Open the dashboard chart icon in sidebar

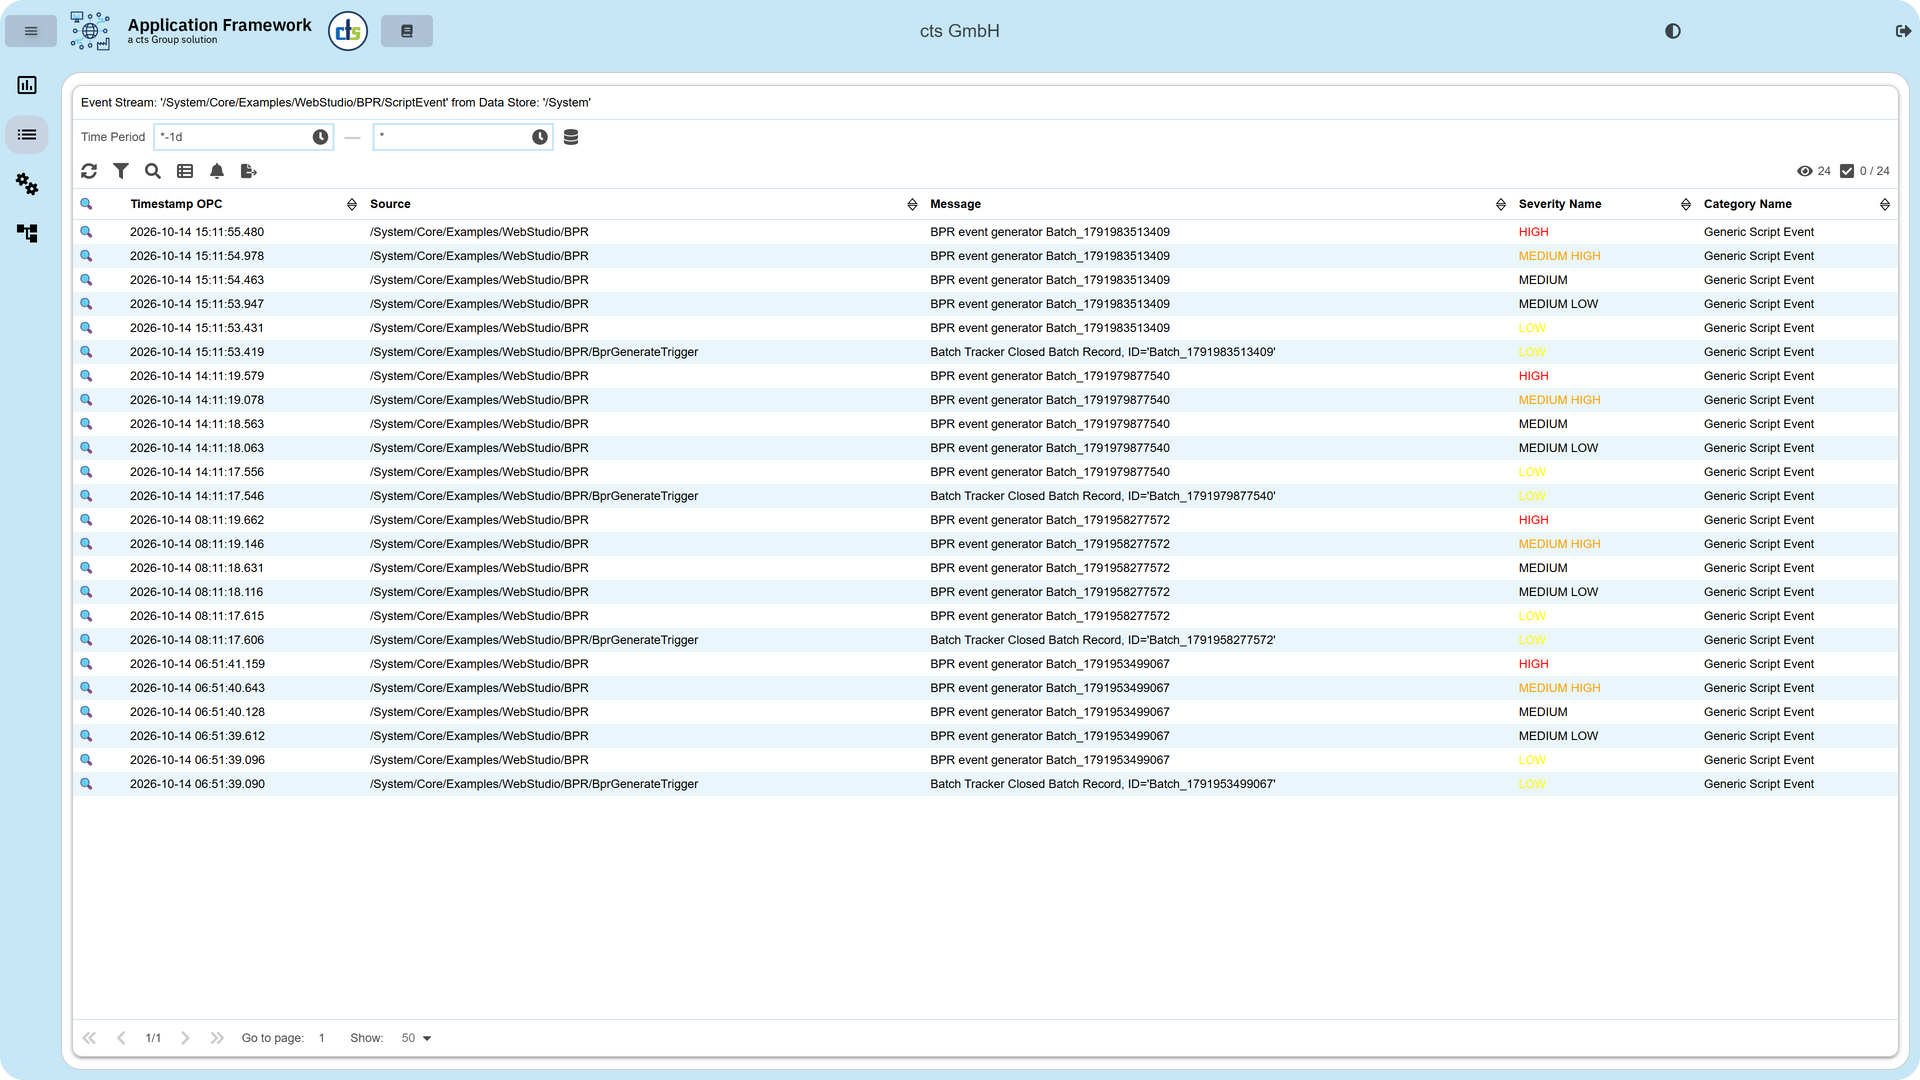[x=27, y=85]
